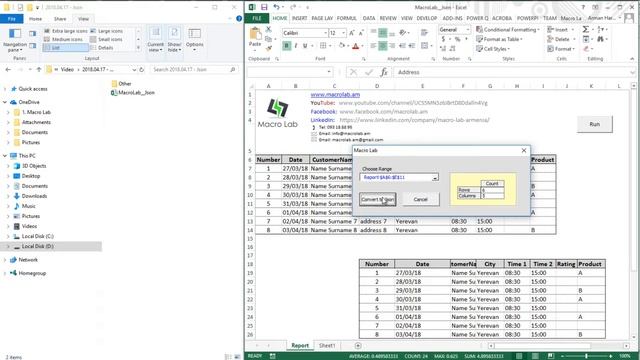Click the Run button on the worksheet
This screenshot has width=640, height=360.
[595, 124]
